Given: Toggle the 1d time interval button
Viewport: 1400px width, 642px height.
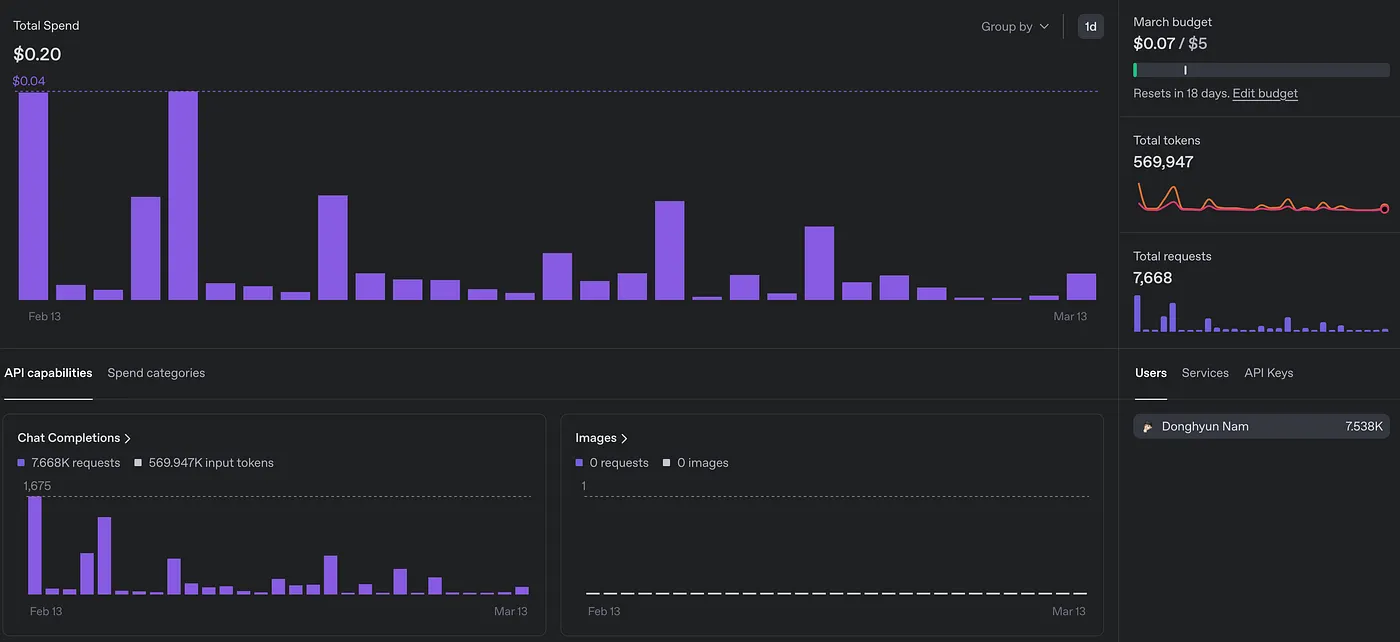Looking at the screenshot, I should (1090, 27).
